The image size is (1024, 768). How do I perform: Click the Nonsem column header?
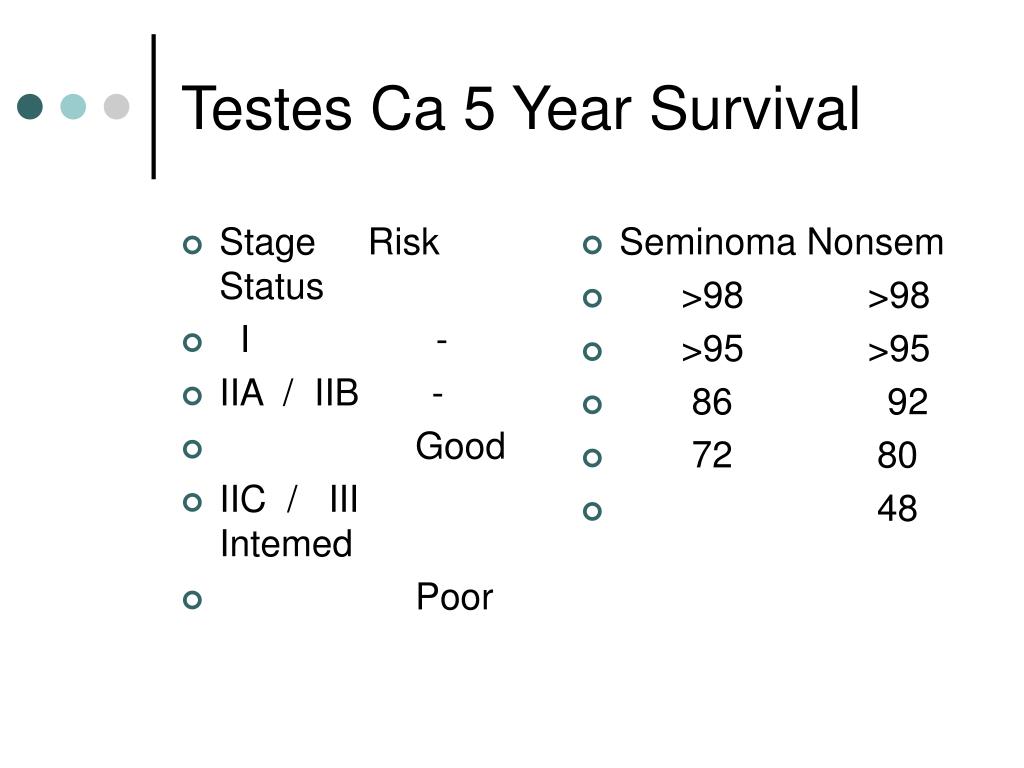876,242
